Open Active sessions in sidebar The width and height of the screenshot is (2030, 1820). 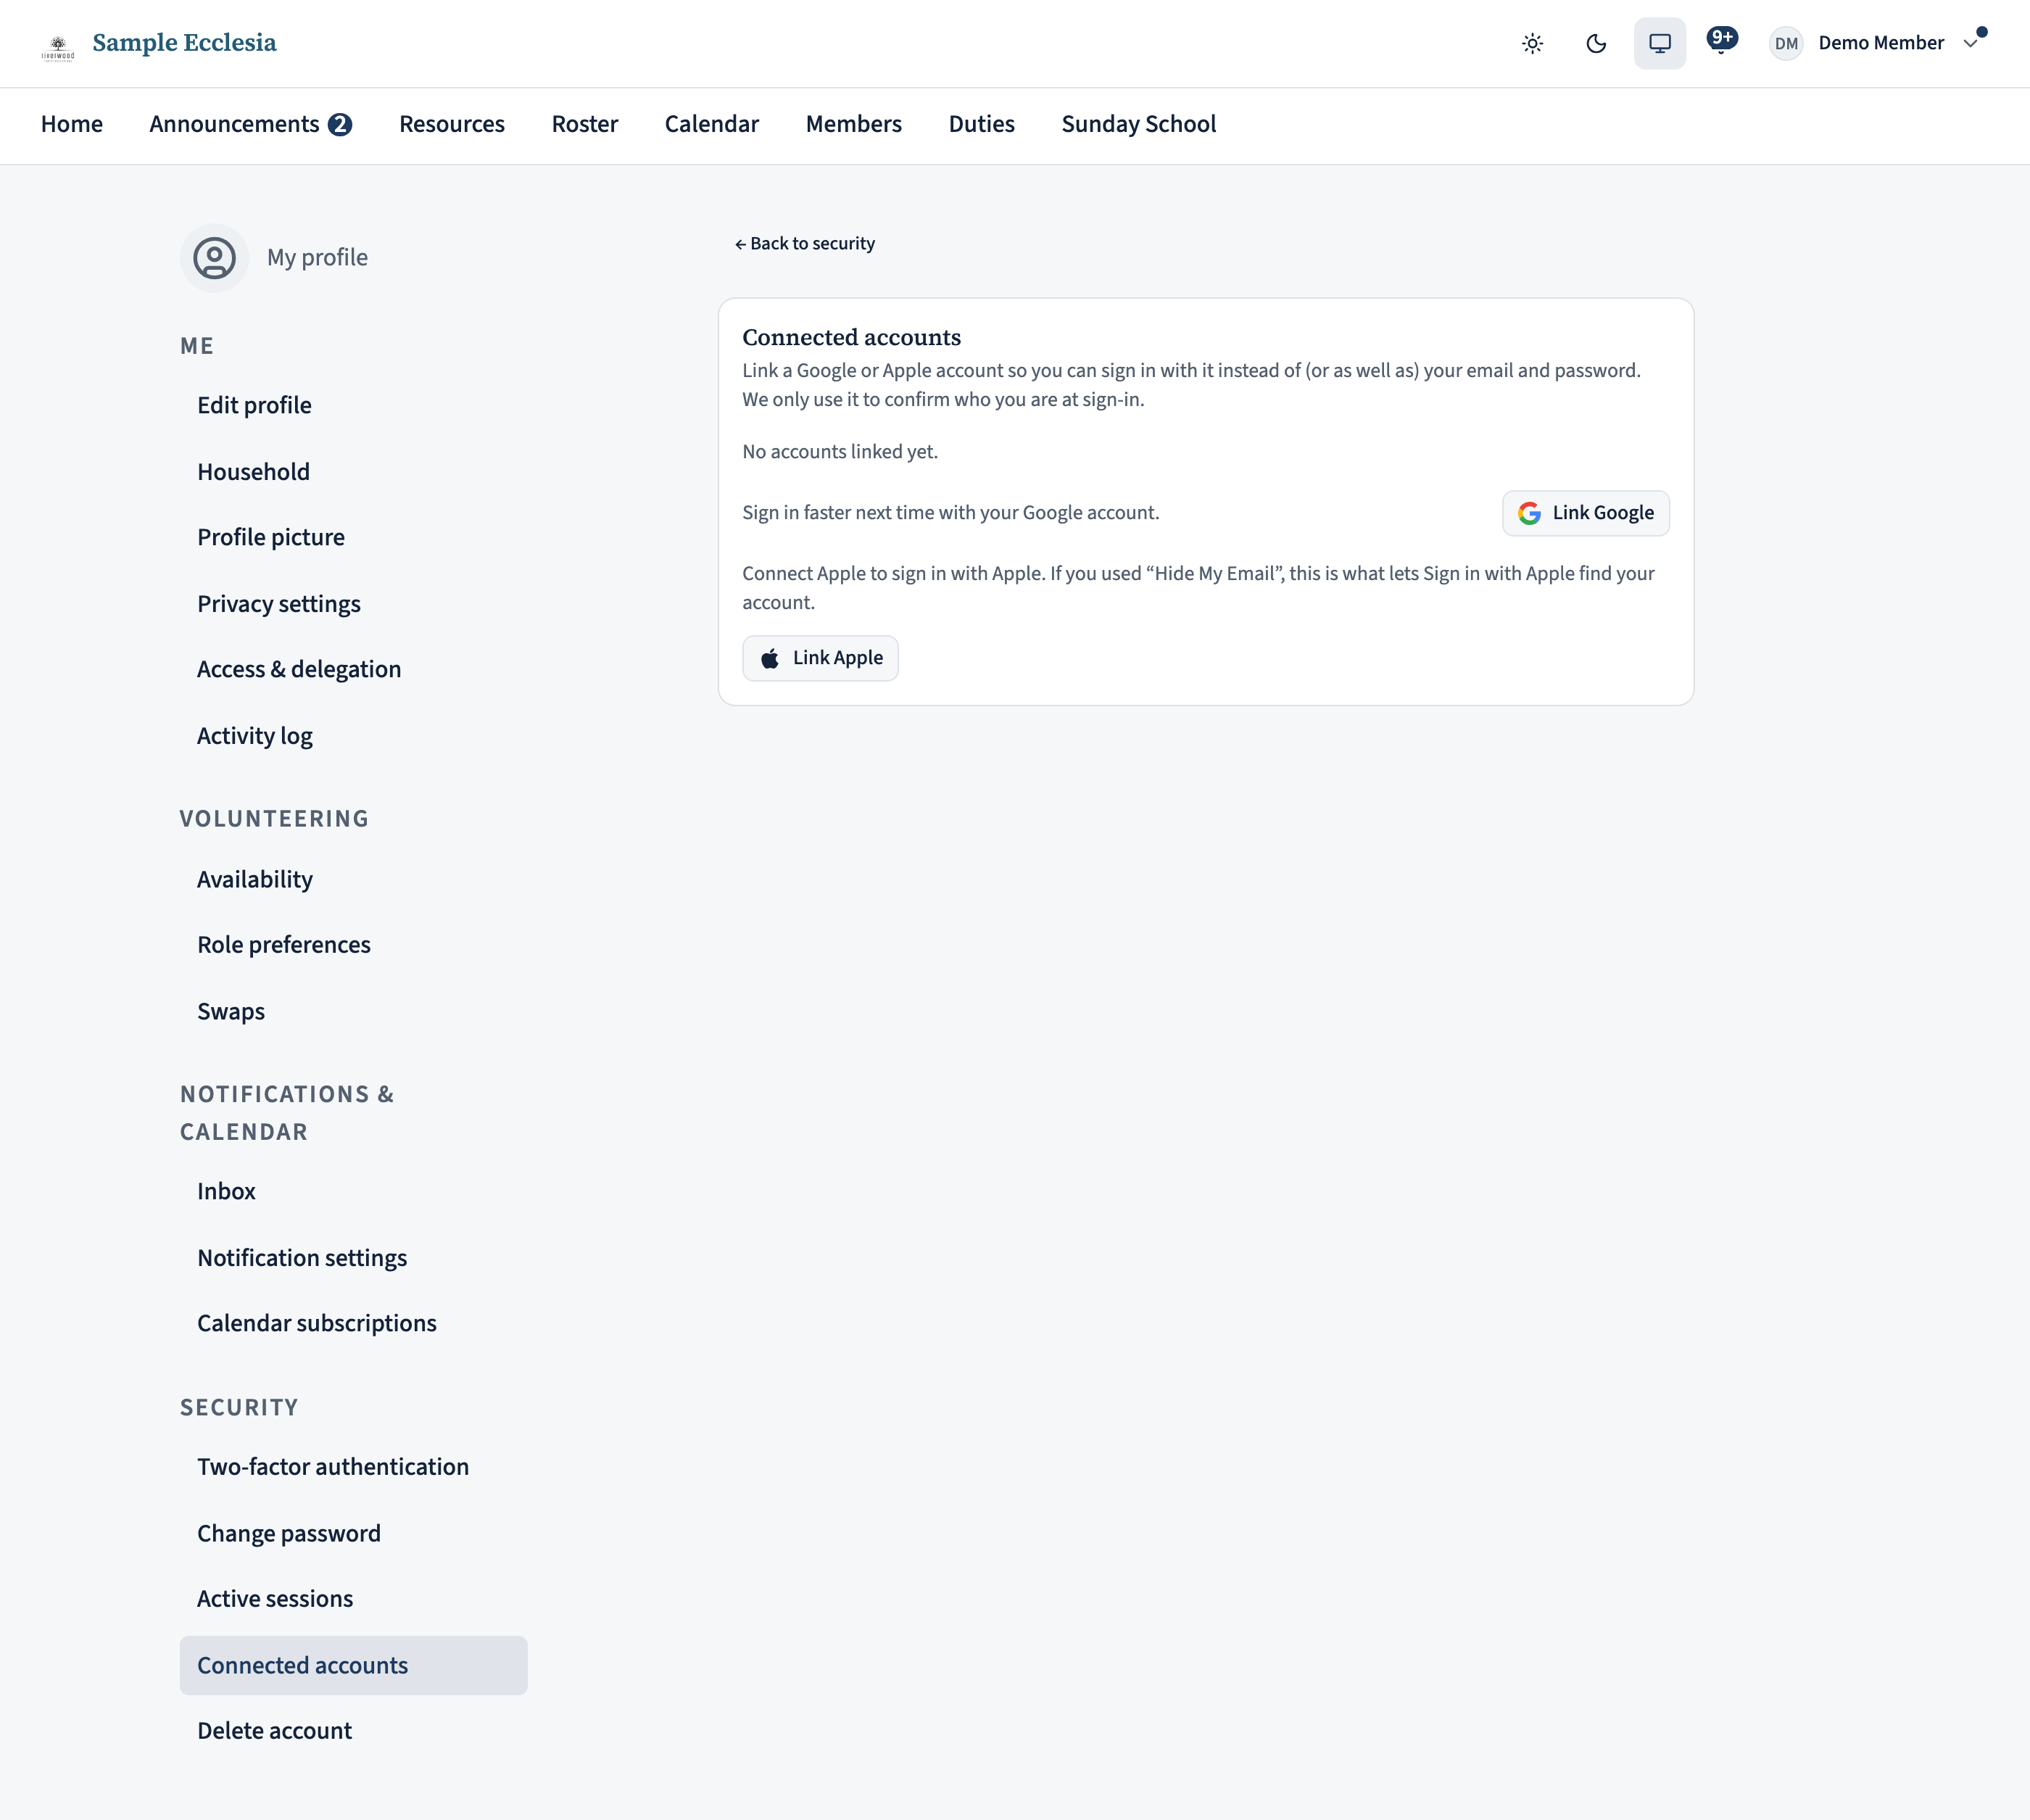(x=353, y=1599)
